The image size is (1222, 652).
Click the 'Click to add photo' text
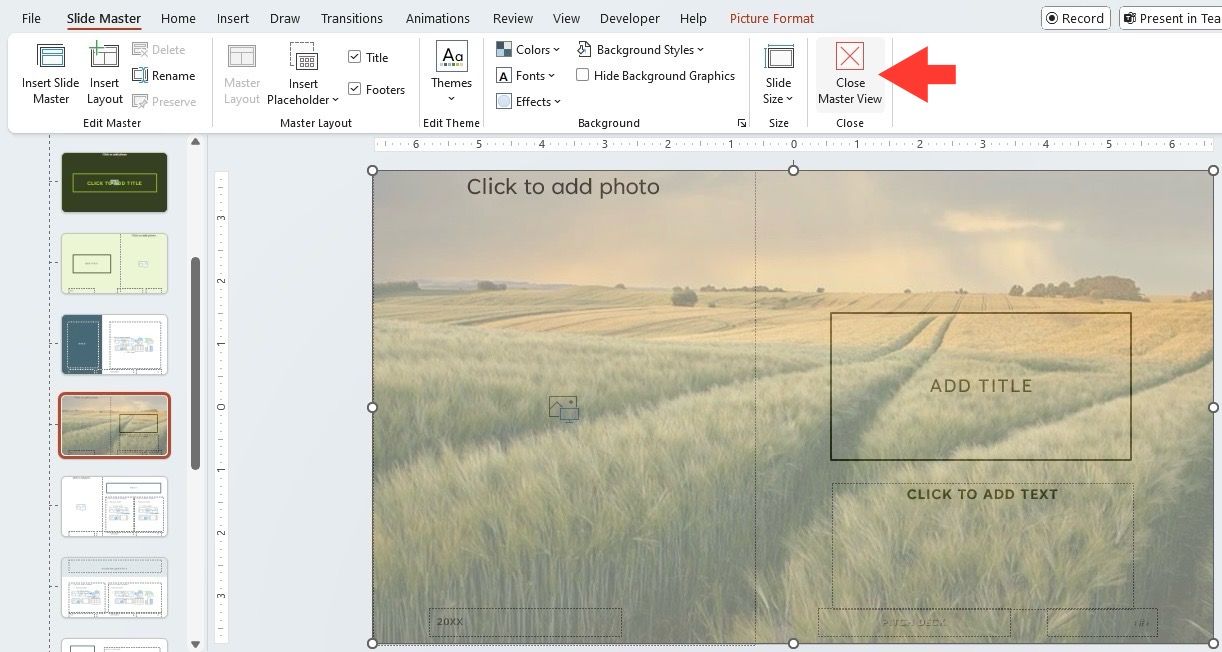point(563,187)
